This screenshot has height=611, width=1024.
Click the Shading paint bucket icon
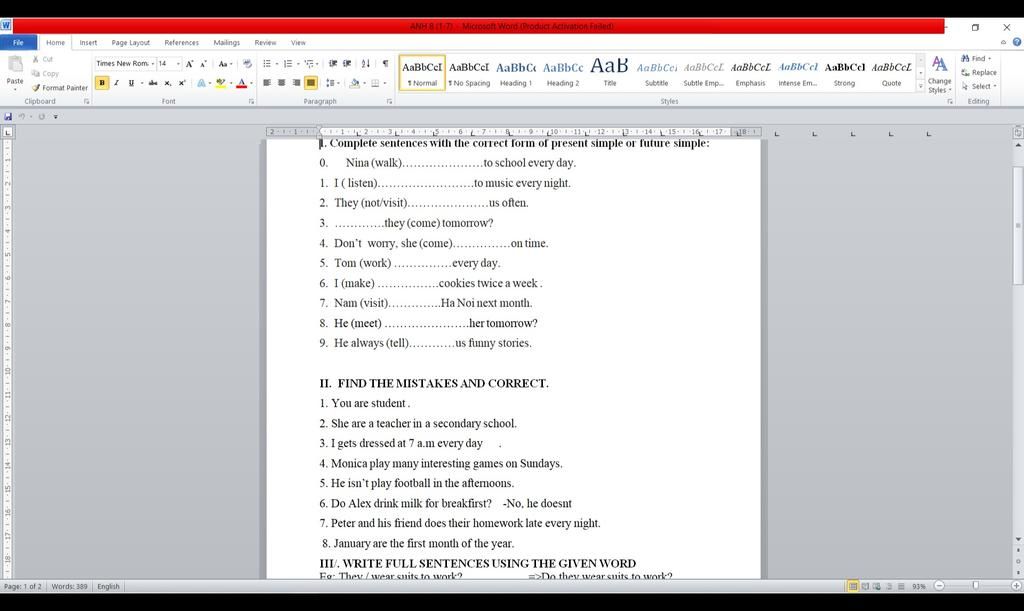coord(354,83)
